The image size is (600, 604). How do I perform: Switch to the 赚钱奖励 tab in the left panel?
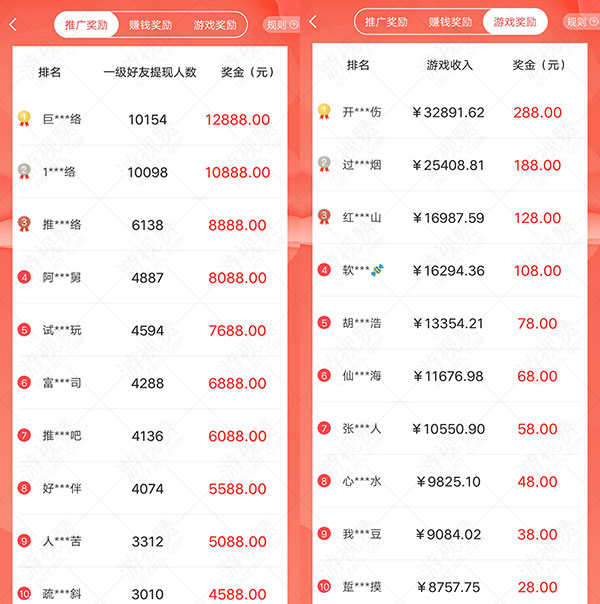151,25
